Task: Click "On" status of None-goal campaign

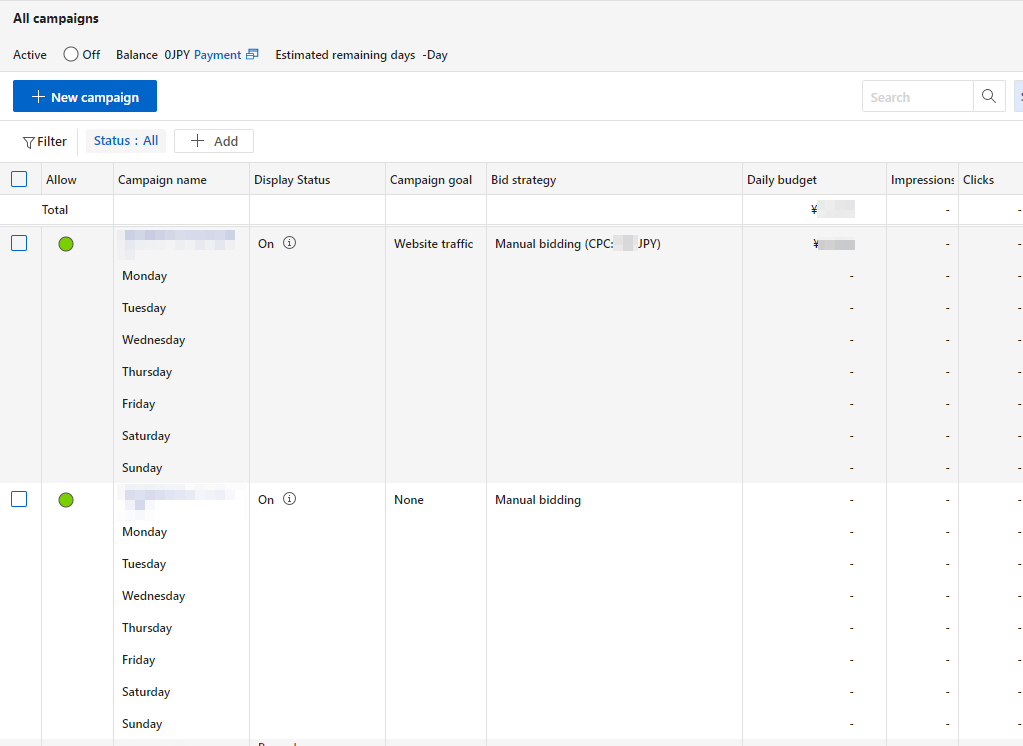Action: [x=266, y=499]
